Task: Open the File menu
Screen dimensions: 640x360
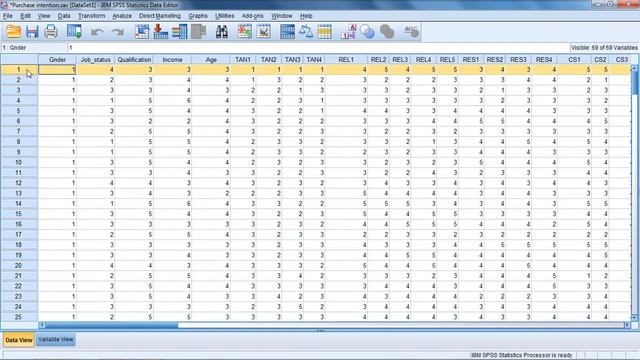Action: click(8, 16)
